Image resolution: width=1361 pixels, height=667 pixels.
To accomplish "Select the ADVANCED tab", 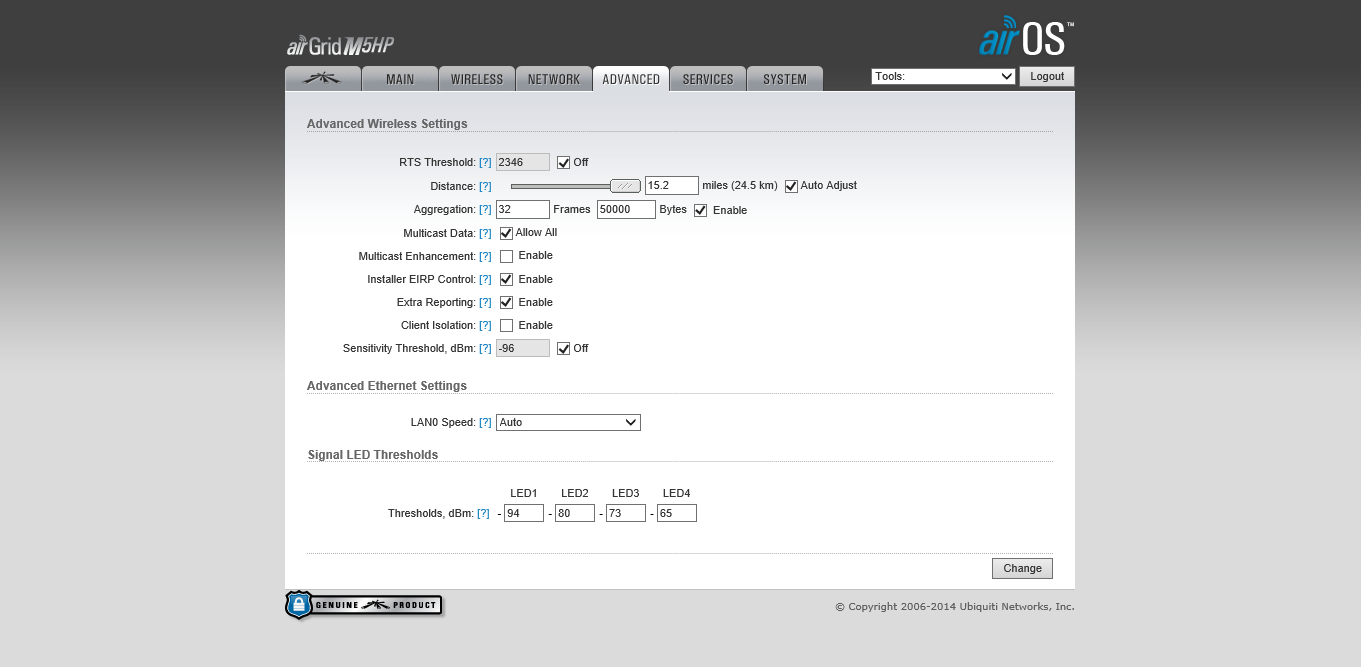I will 631,79.
